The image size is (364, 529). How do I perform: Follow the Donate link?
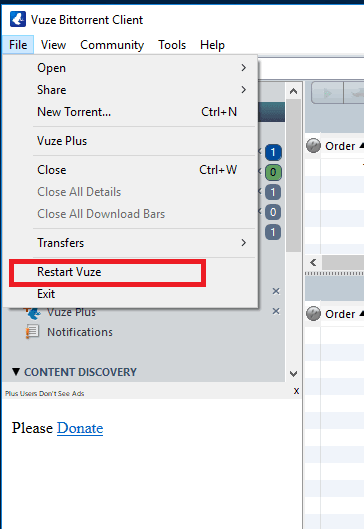80,428
